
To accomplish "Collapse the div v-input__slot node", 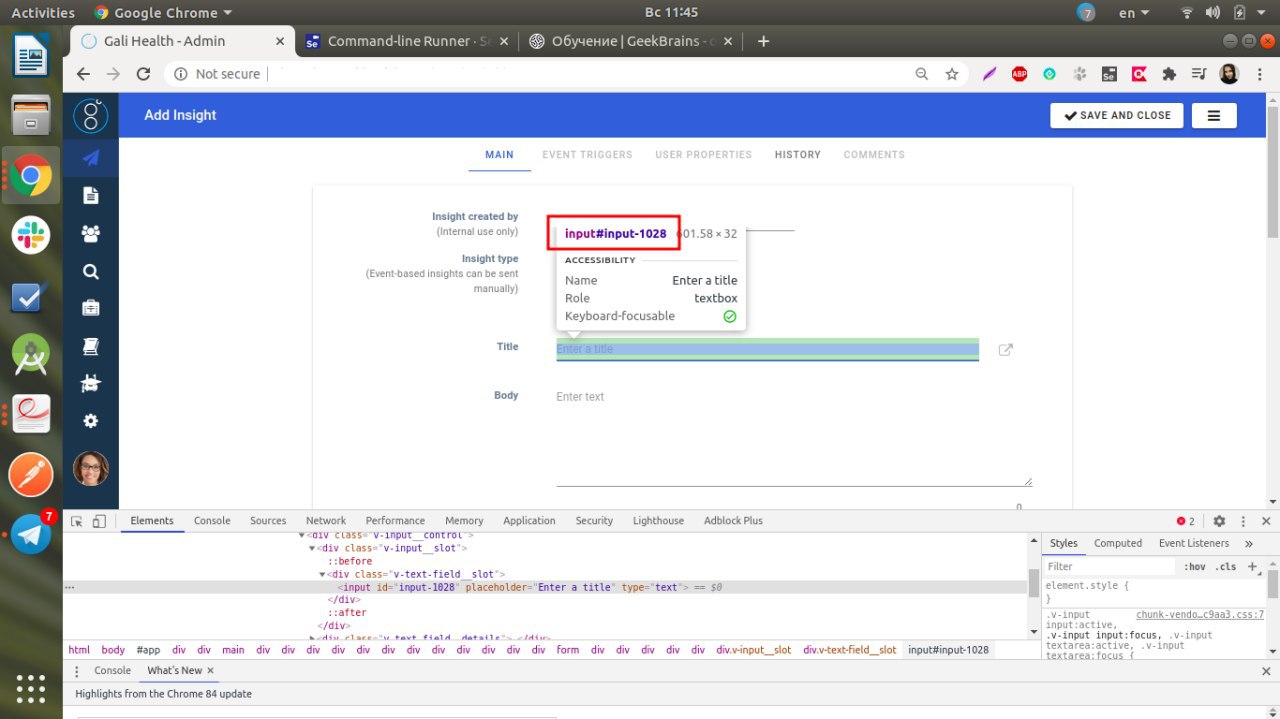I will [312, 549].
